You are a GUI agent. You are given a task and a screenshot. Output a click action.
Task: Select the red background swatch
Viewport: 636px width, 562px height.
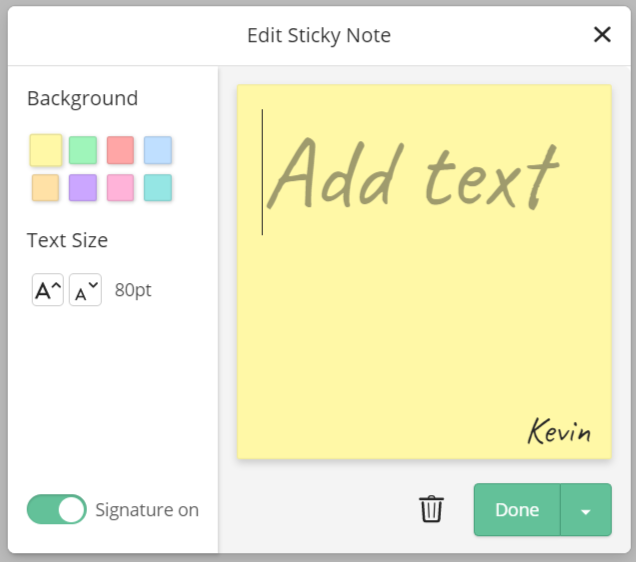(120, 150)
